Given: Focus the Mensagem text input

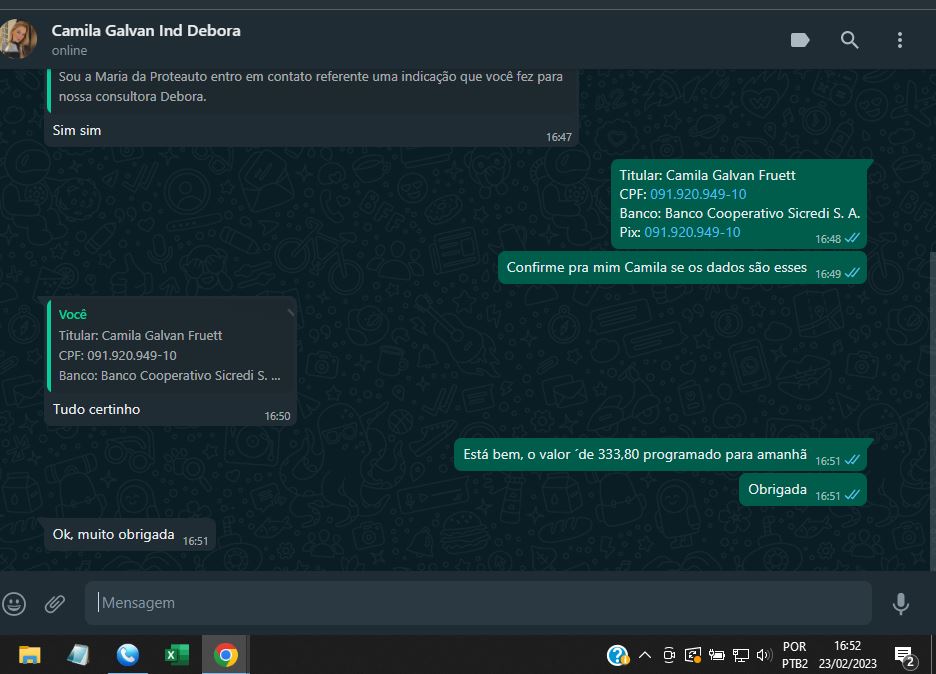Looking at the screenshot, I should point(478,603).
